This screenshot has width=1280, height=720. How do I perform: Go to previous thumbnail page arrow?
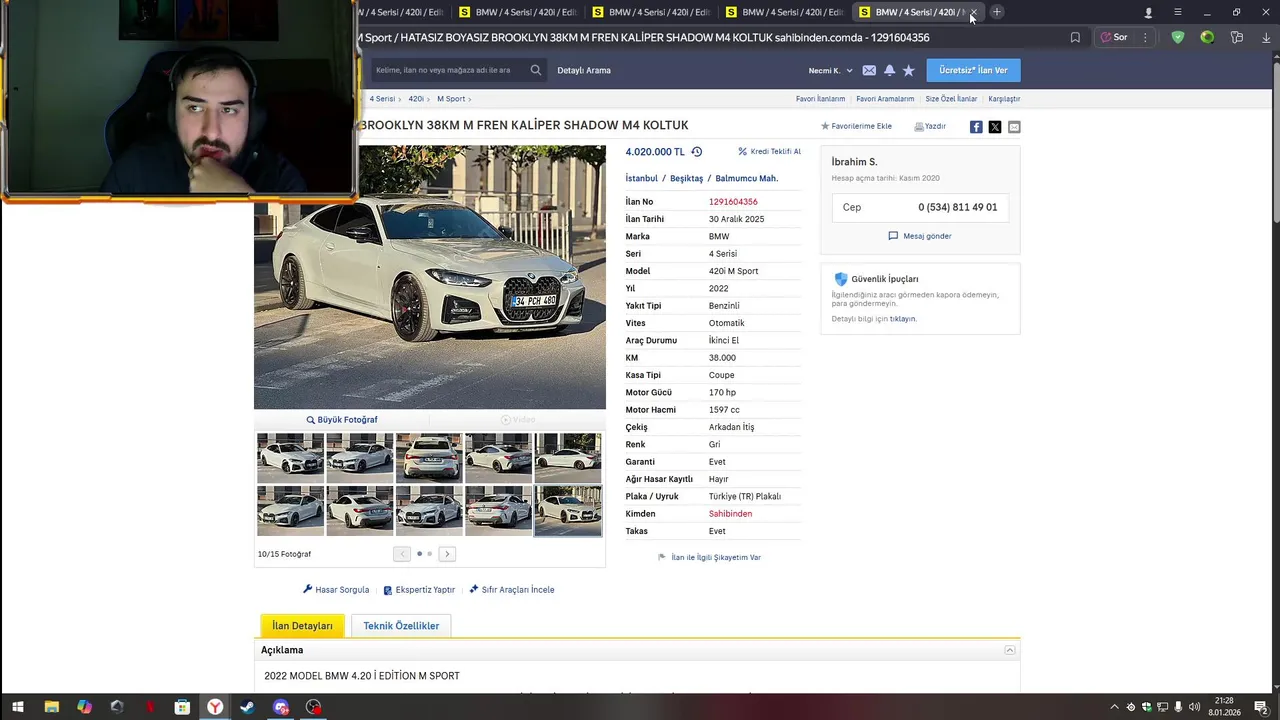pyautogui.click(x=402, y=554)
